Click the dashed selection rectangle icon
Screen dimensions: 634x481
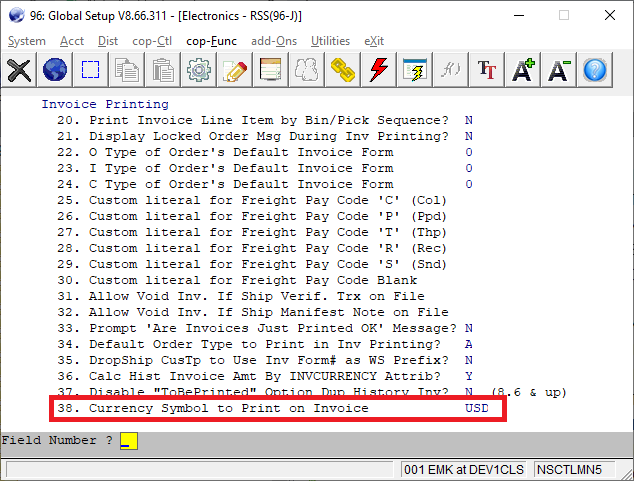[91, 70]
